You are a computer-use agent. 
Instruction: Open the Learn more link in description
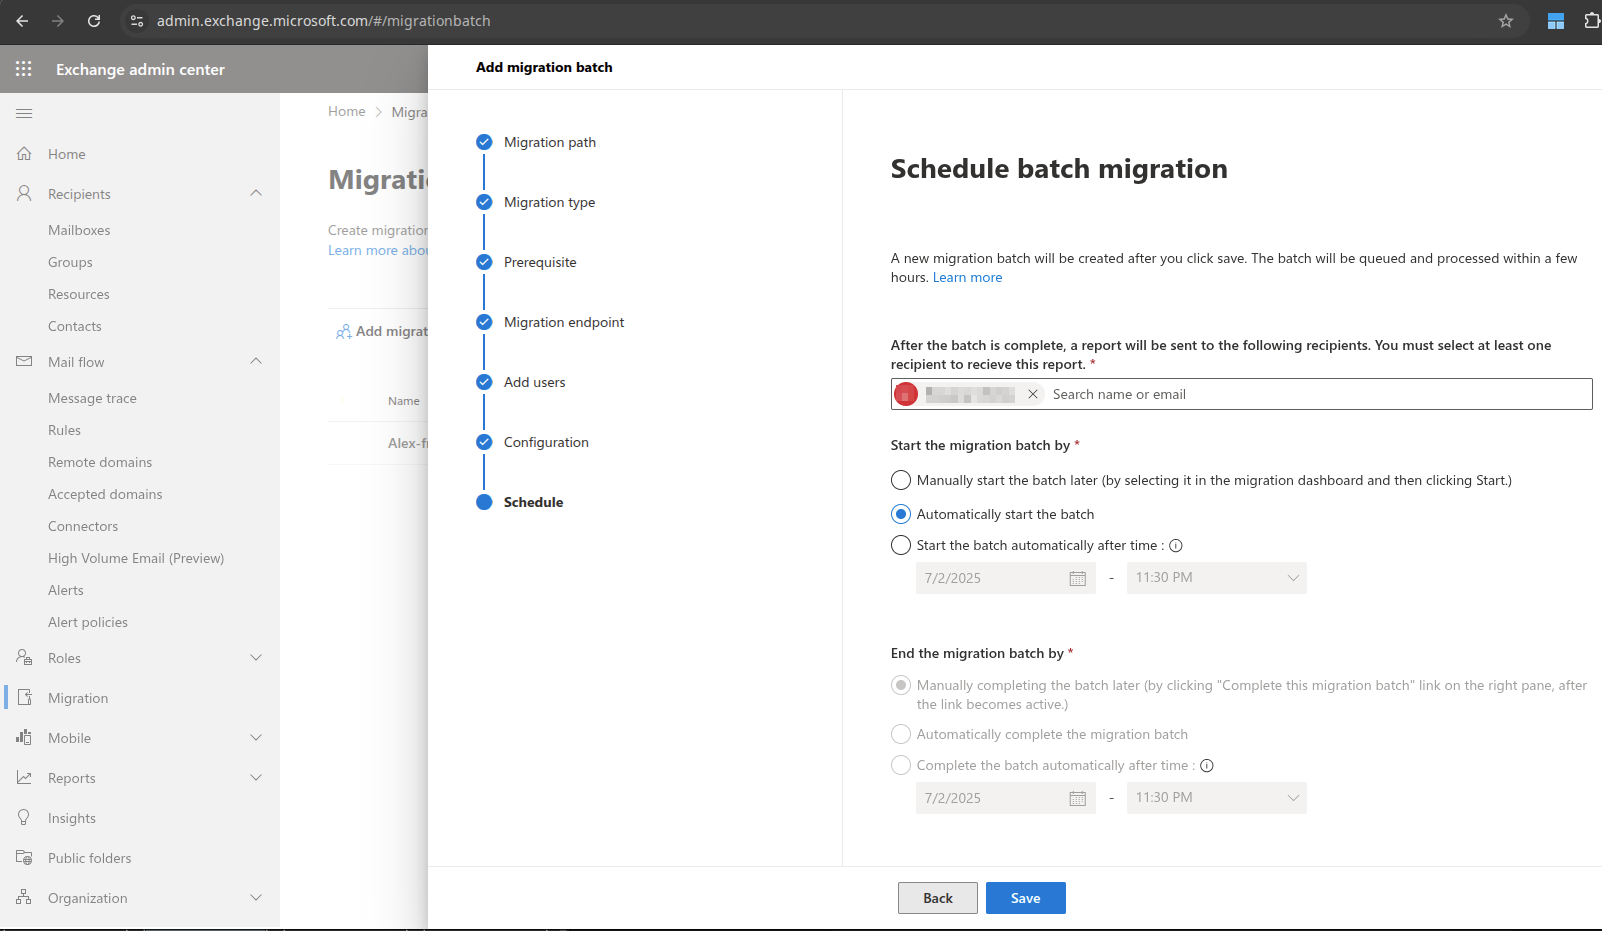pyautogui.click(x=967, y=278)
